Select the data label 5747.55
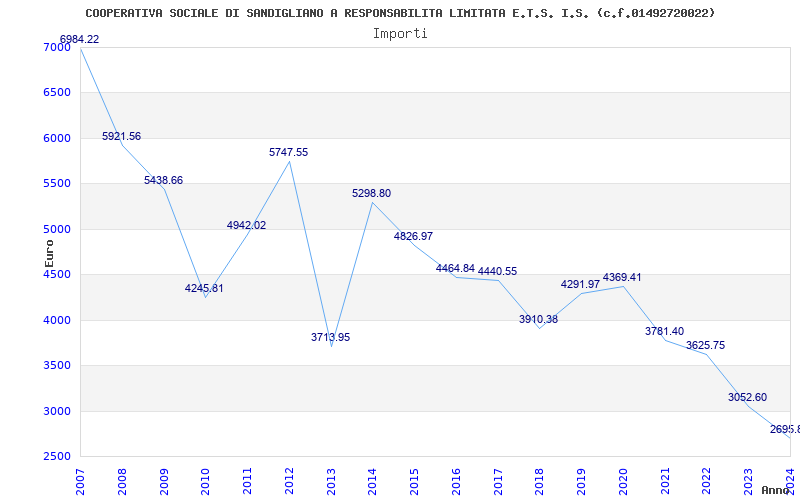The width and height of the screenshot is (800, 500). (x=289, y=152)
